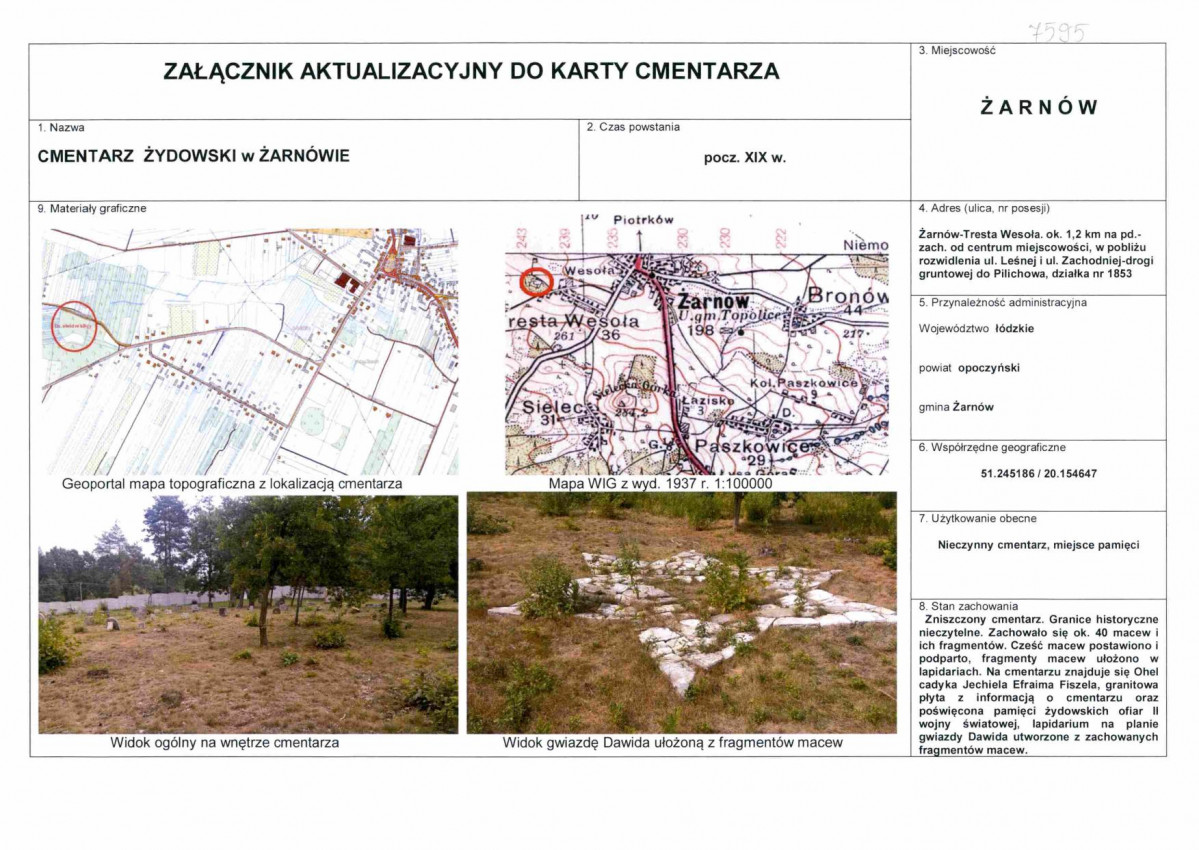Click caption Widok gwiazdę Dawida ułożoną z fragmentów macew
The image size is (1199, 850).
(x=673, y=742)
